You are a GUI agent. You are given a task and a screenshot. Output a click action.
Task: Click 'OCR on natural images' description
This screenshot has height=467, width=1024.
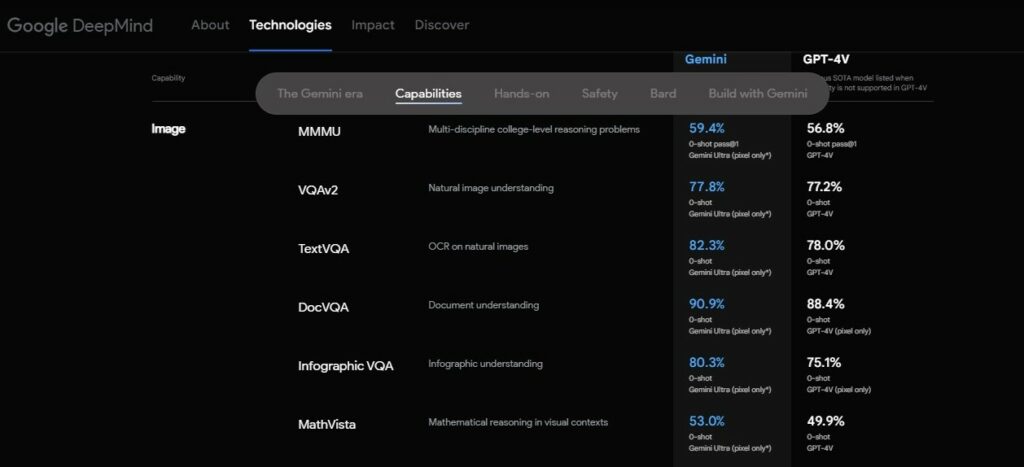click(x=478, y=247)
